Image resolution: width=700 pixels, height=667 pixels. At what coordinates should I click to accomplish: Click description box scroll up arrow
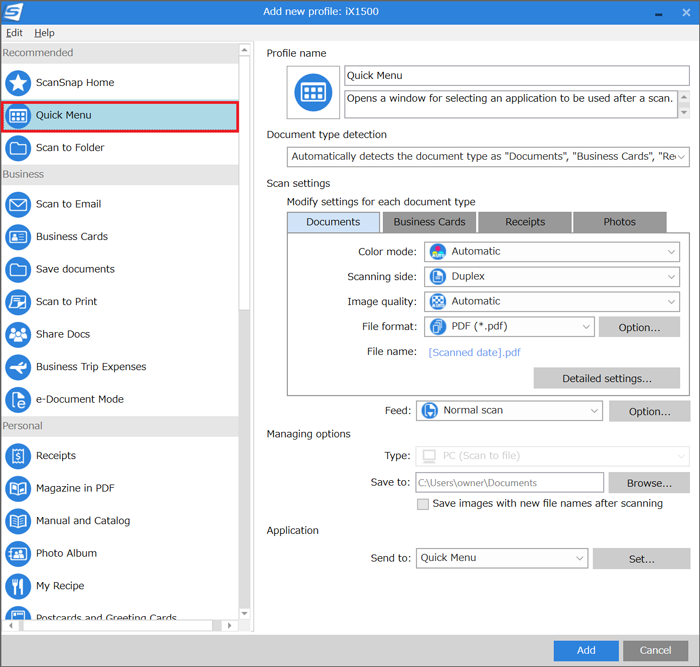684,97
